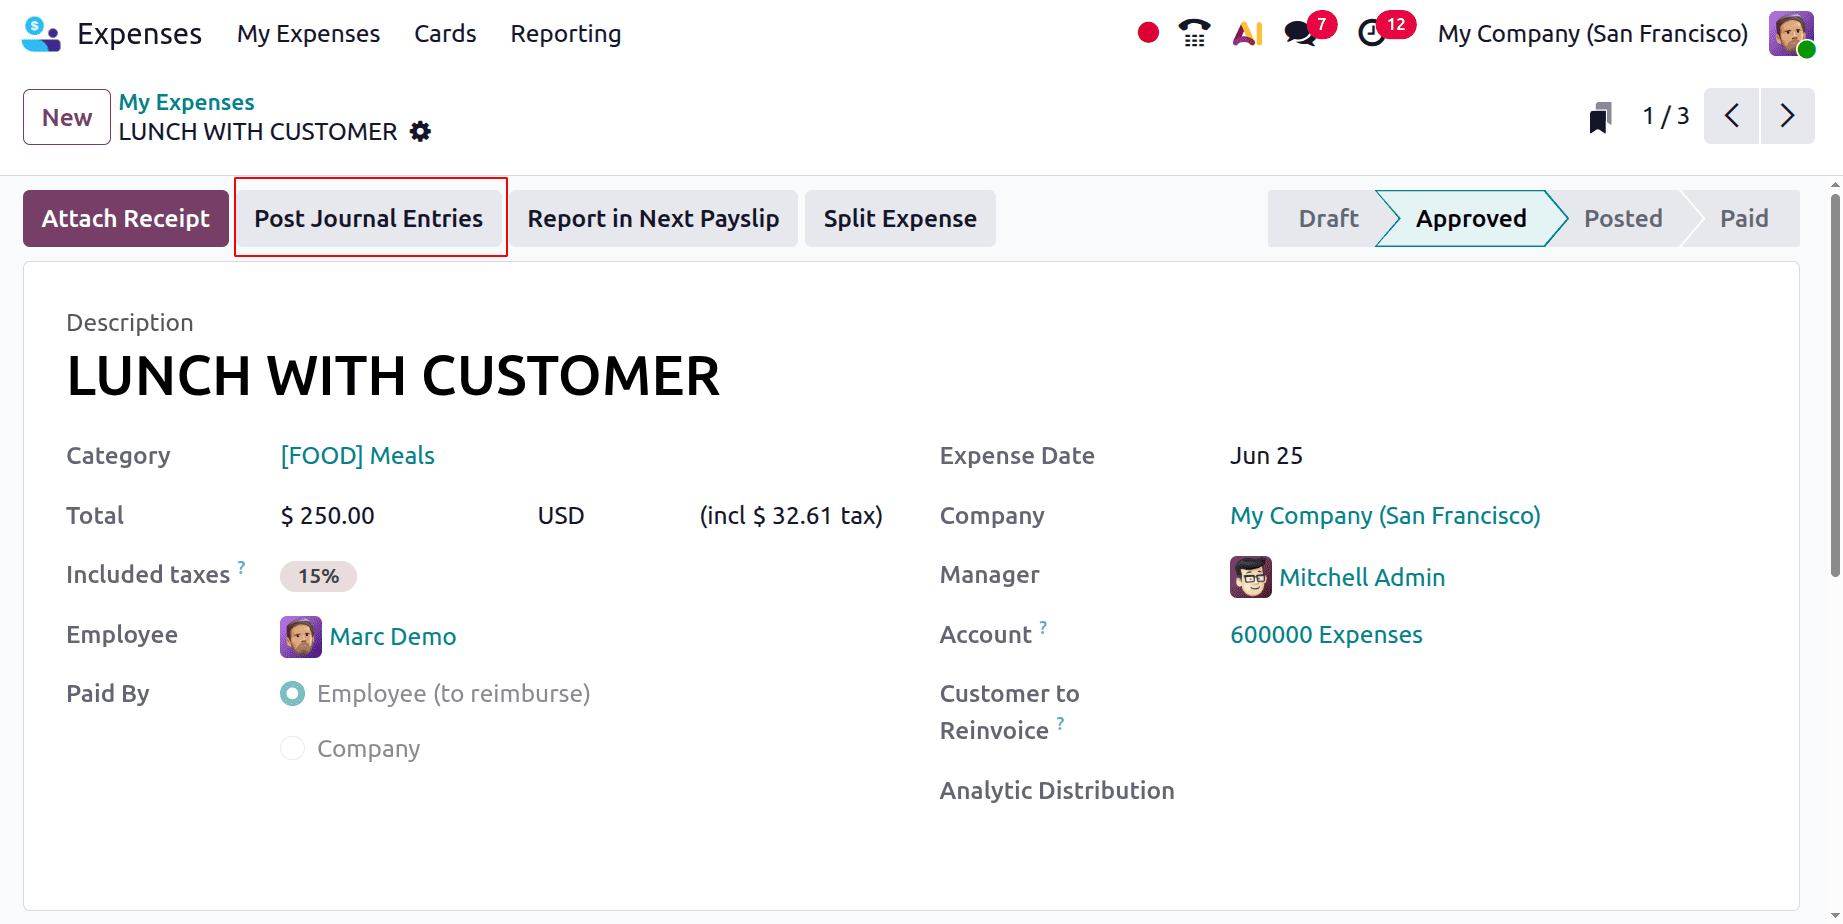Screen dimensions: 1843x924
Task: Open the gear actions menu
Action: [x=421, y=132]
